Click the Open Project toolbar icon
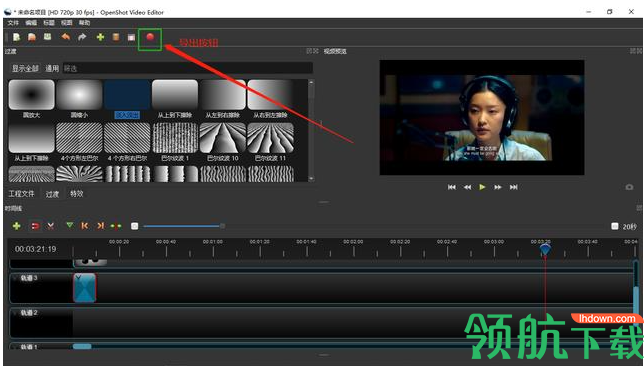Viewport: 644px width, 366px height. pos(32,37)
